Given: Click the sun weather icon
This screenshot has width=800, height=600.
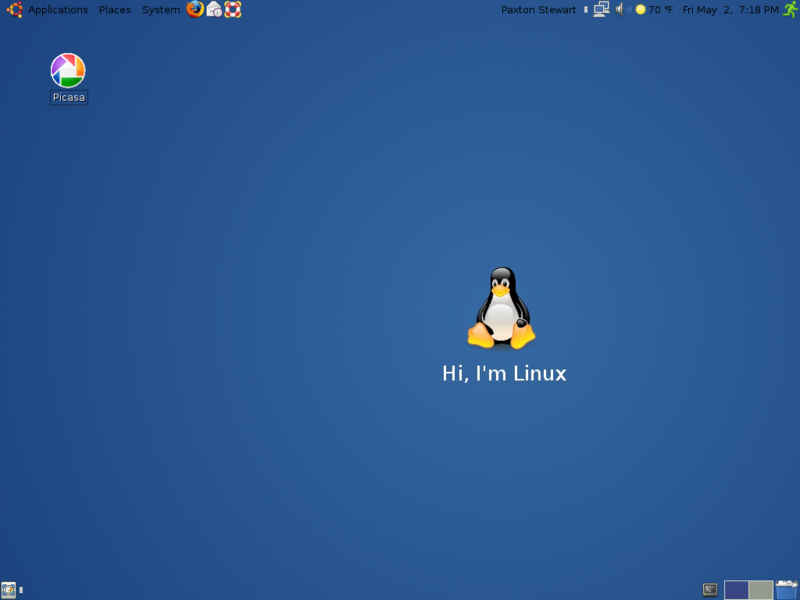Looking at the screenshot, I should click(x=640, y=9).
